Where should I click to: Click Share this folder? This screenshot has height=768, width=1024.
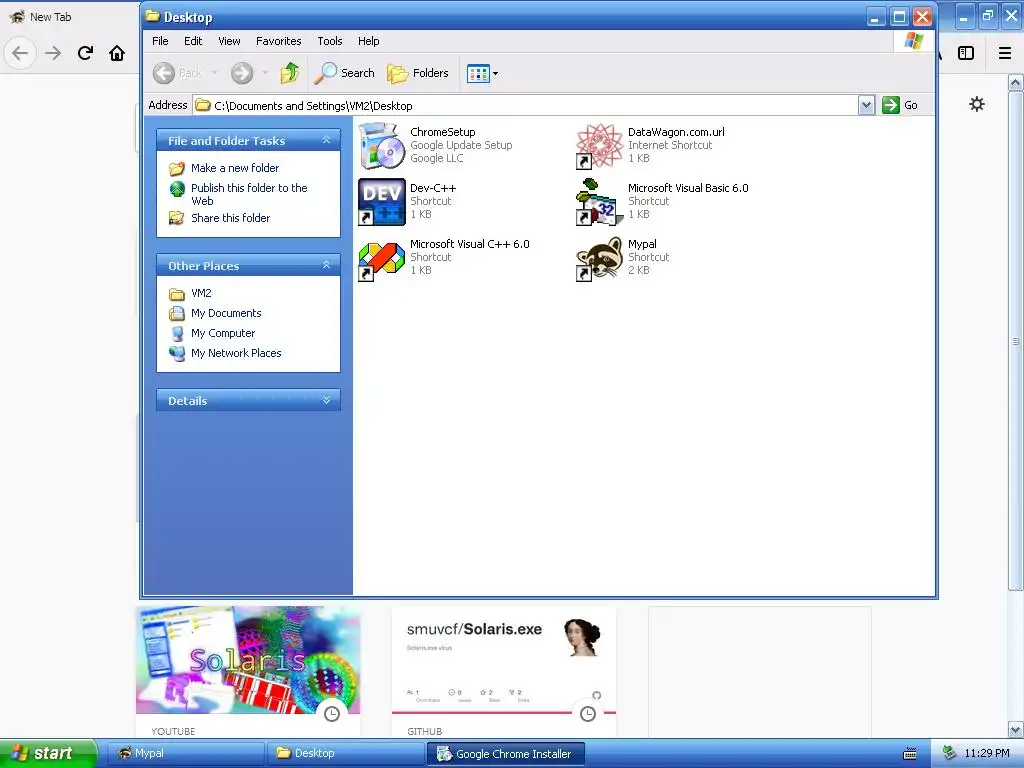231,218
